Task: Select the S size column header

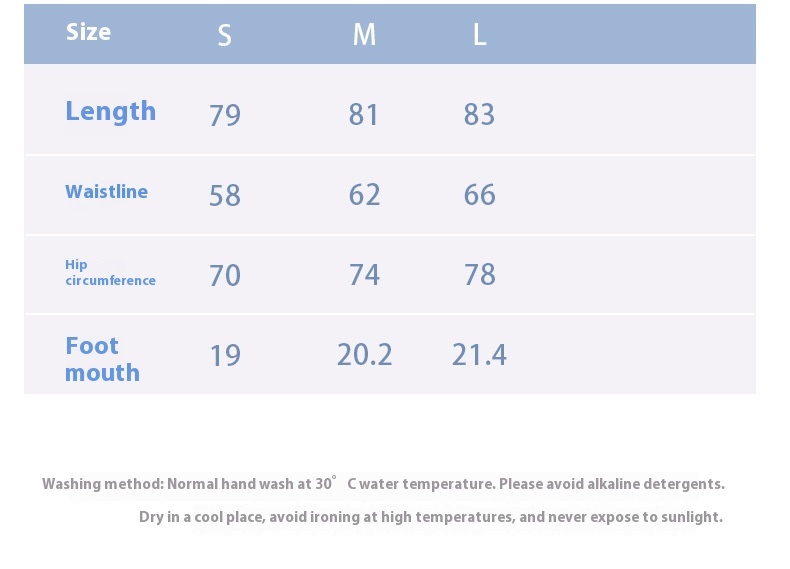Action: coord(224,35)
